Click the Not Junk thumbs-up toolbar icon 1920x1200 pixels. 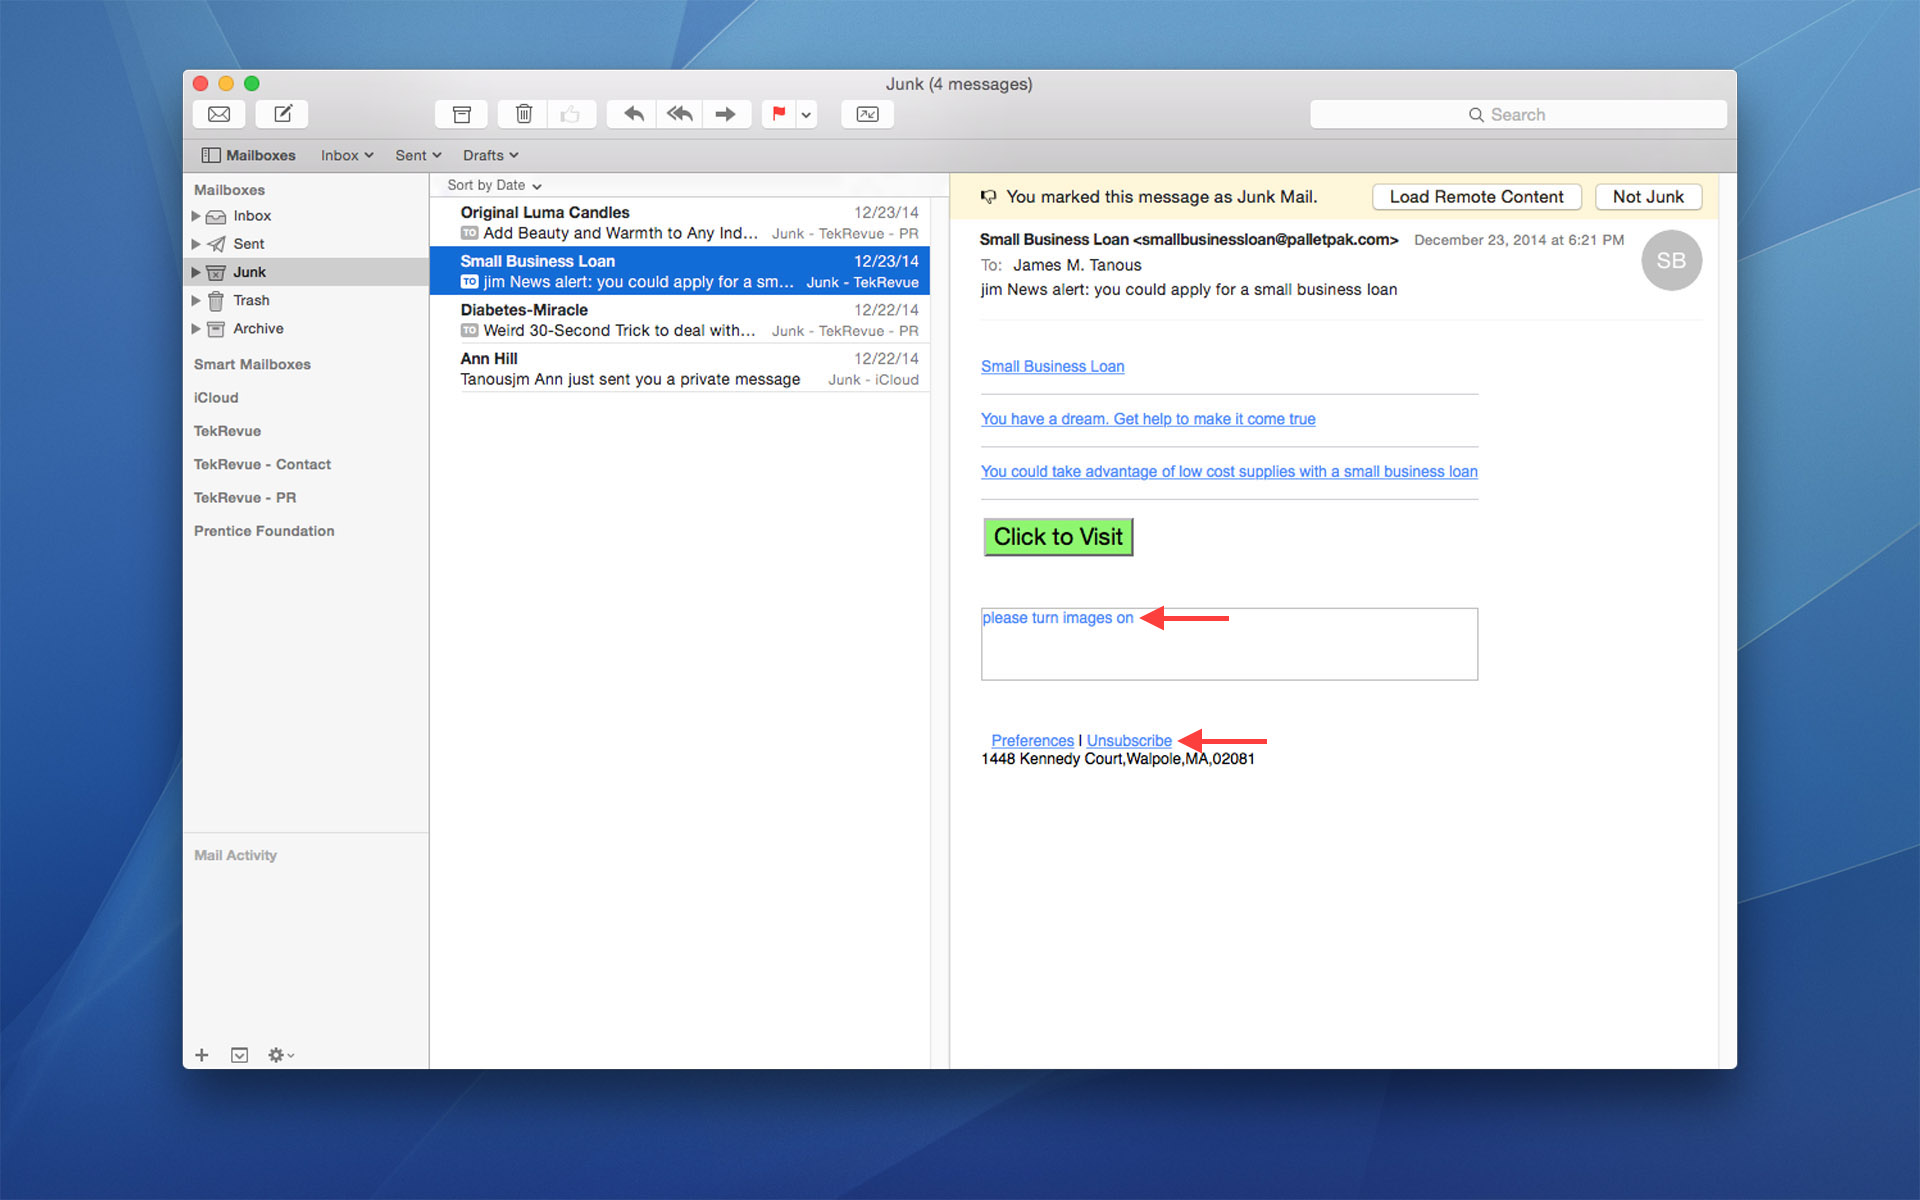[571, 114]
